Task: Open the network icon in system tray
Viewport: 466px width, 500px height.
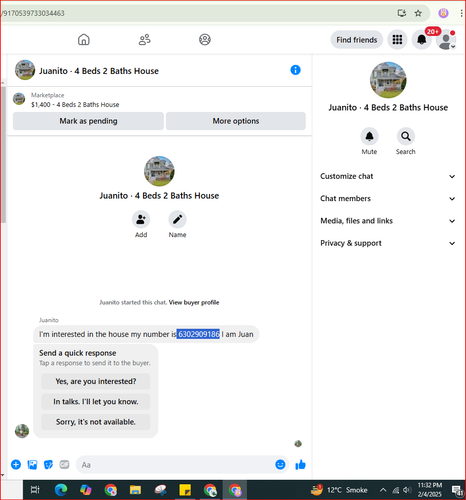Action: coord(396,490)
